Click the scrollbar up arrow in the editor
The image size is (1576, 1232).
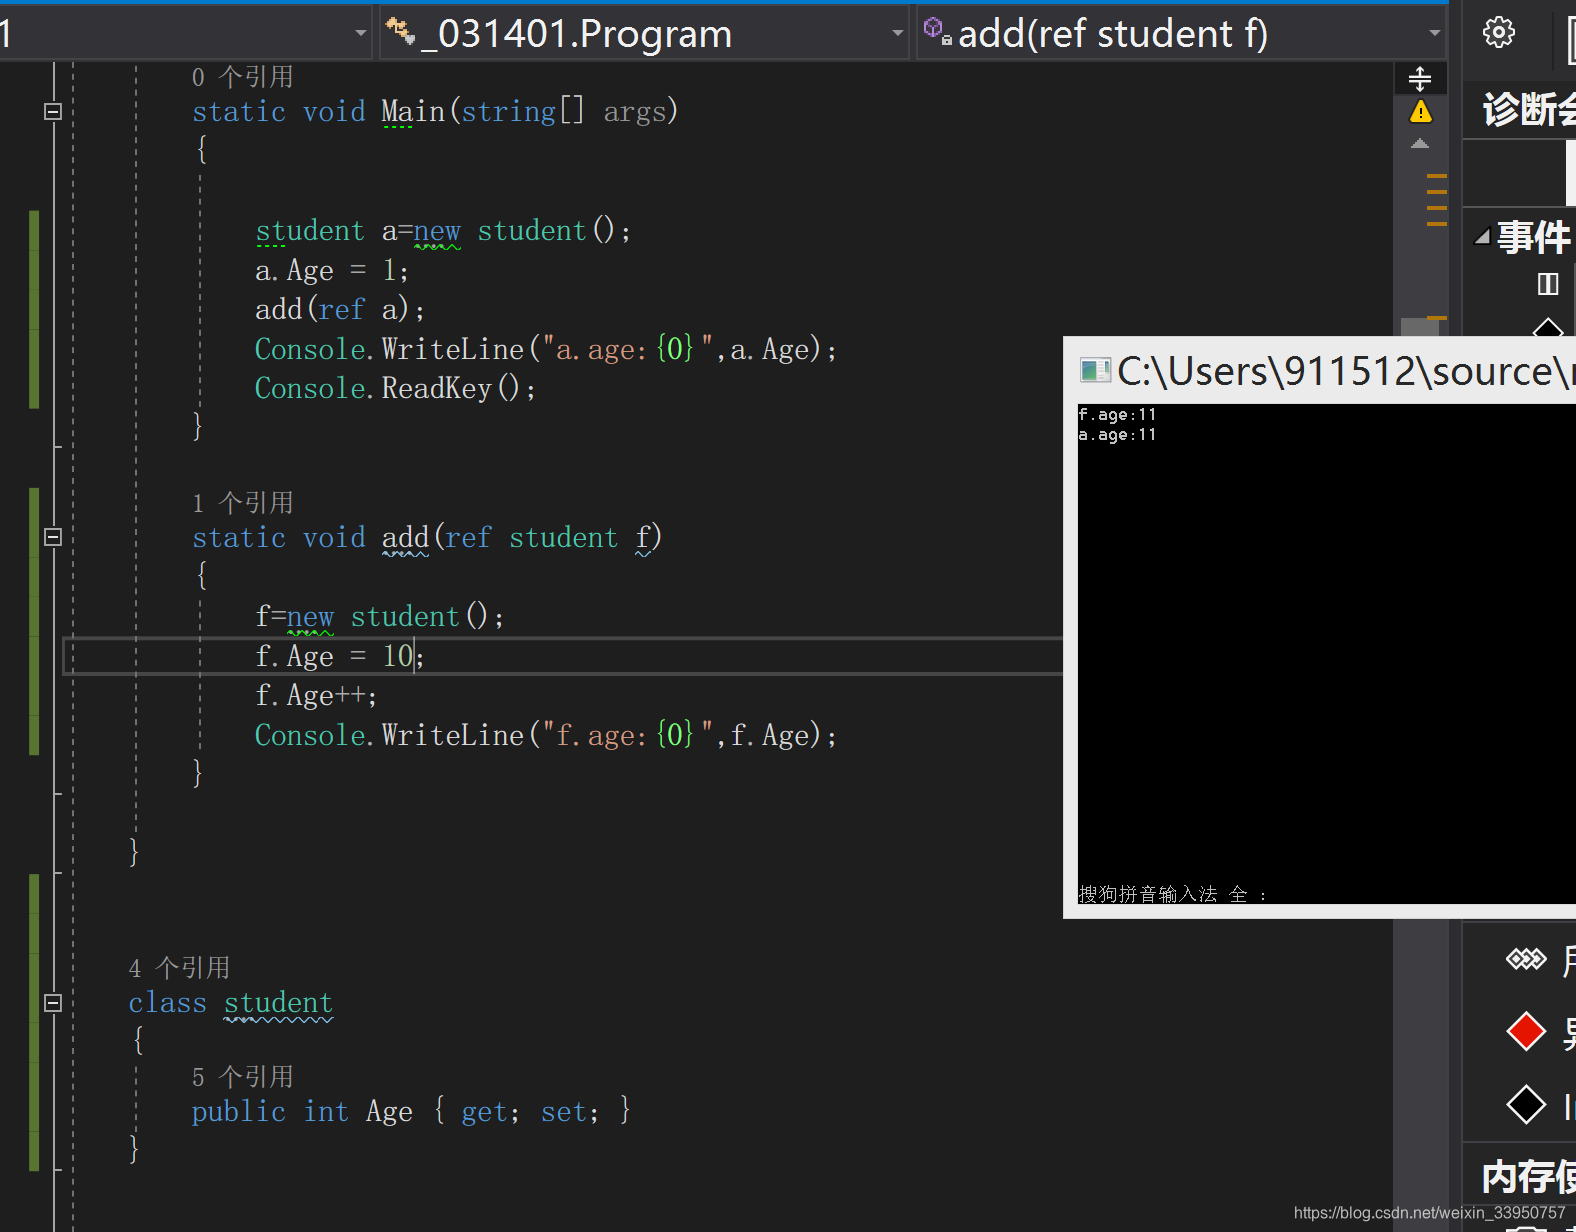tap(1420, 144)
